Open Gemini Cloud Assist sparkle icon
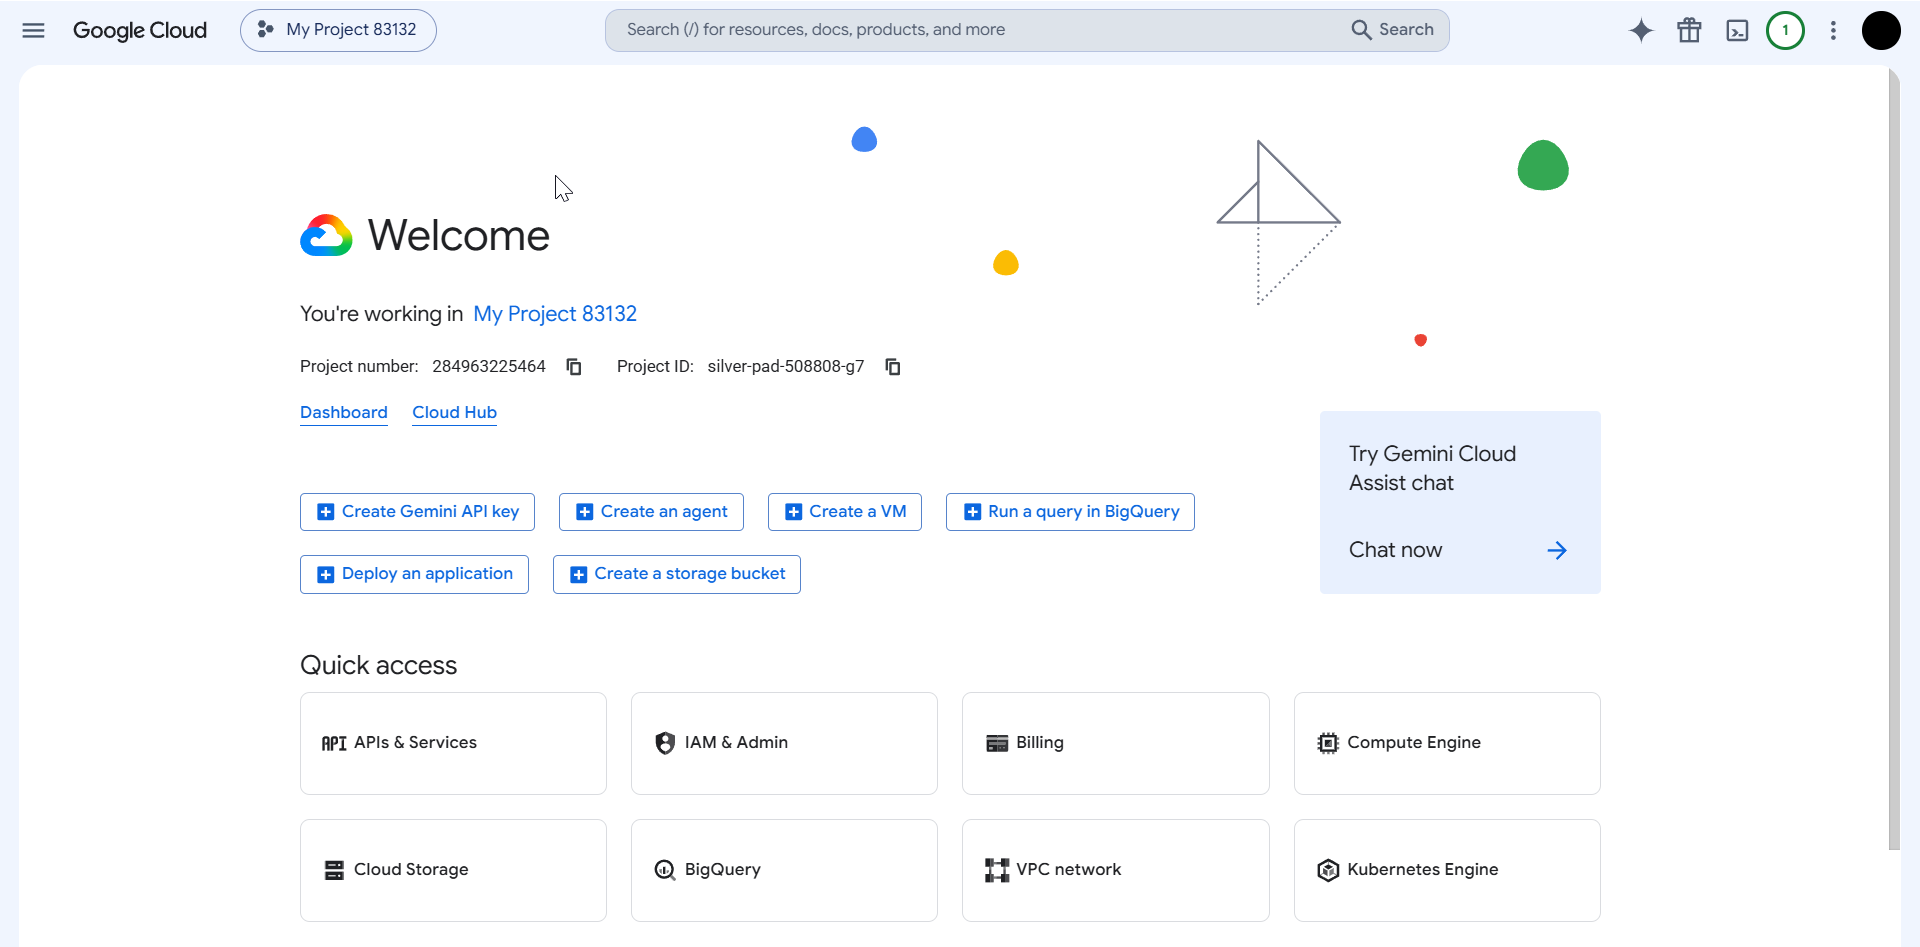 click(1641, 30)
